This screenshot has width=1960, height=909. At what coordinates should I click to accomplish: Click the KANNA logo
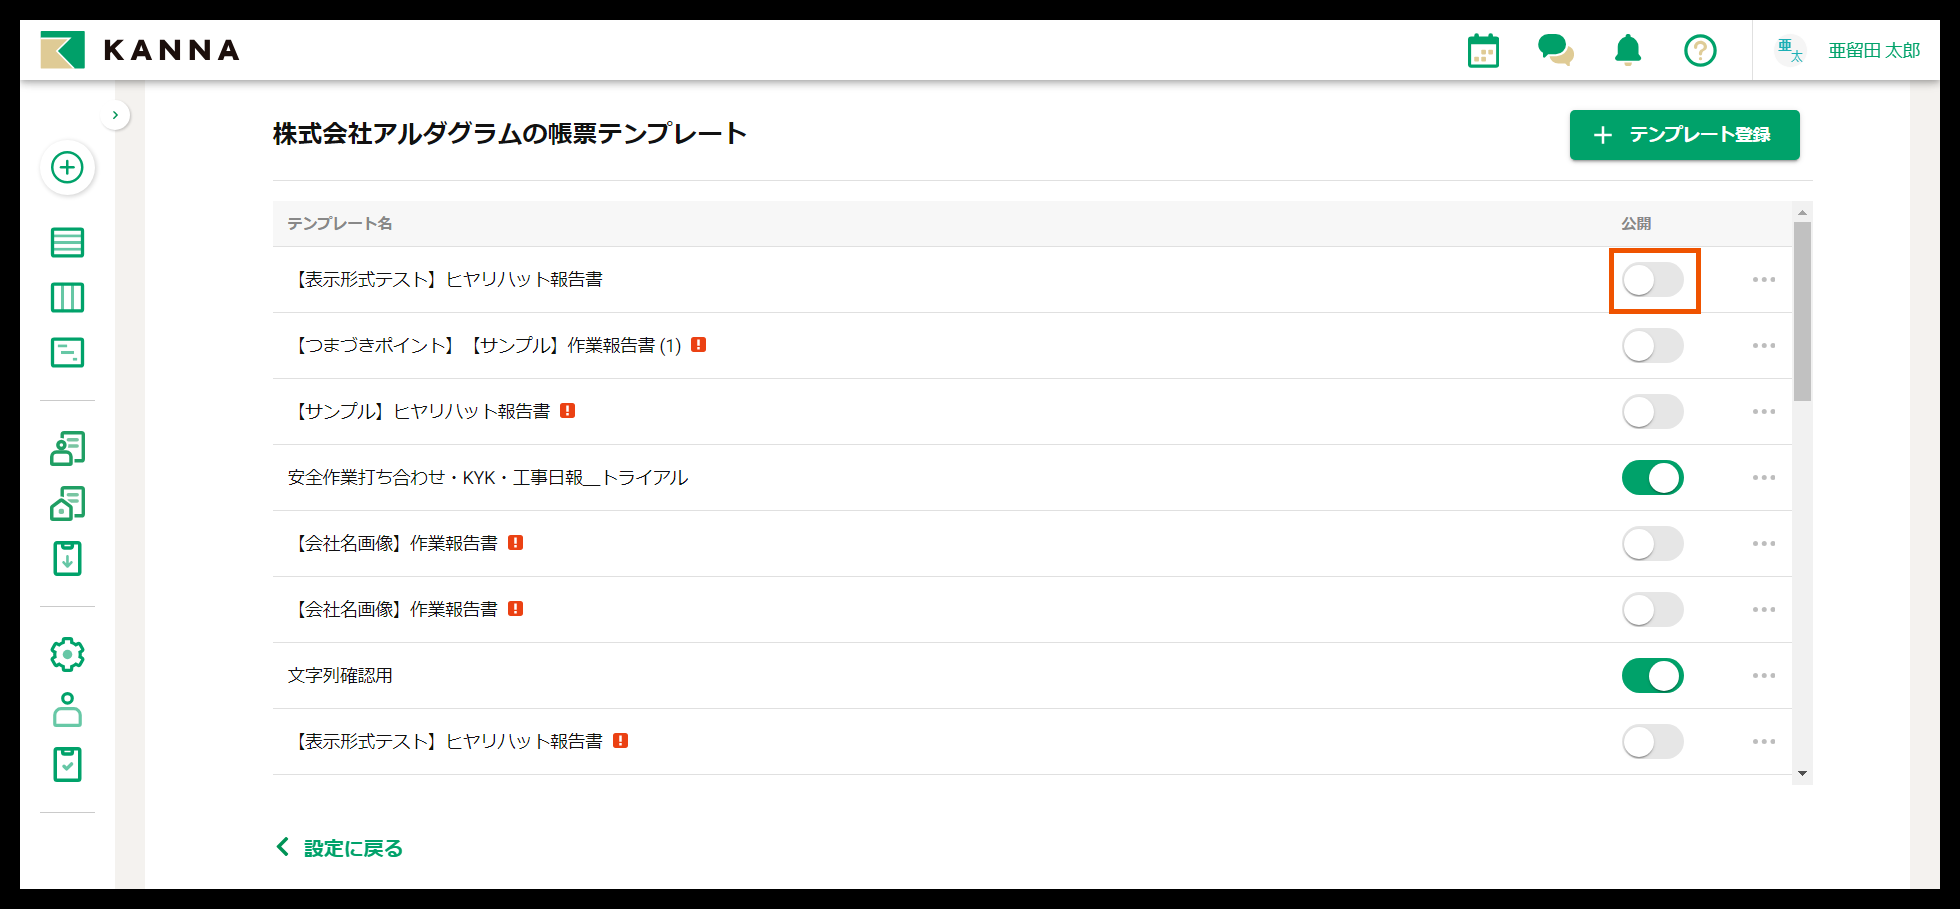point(141,50)
